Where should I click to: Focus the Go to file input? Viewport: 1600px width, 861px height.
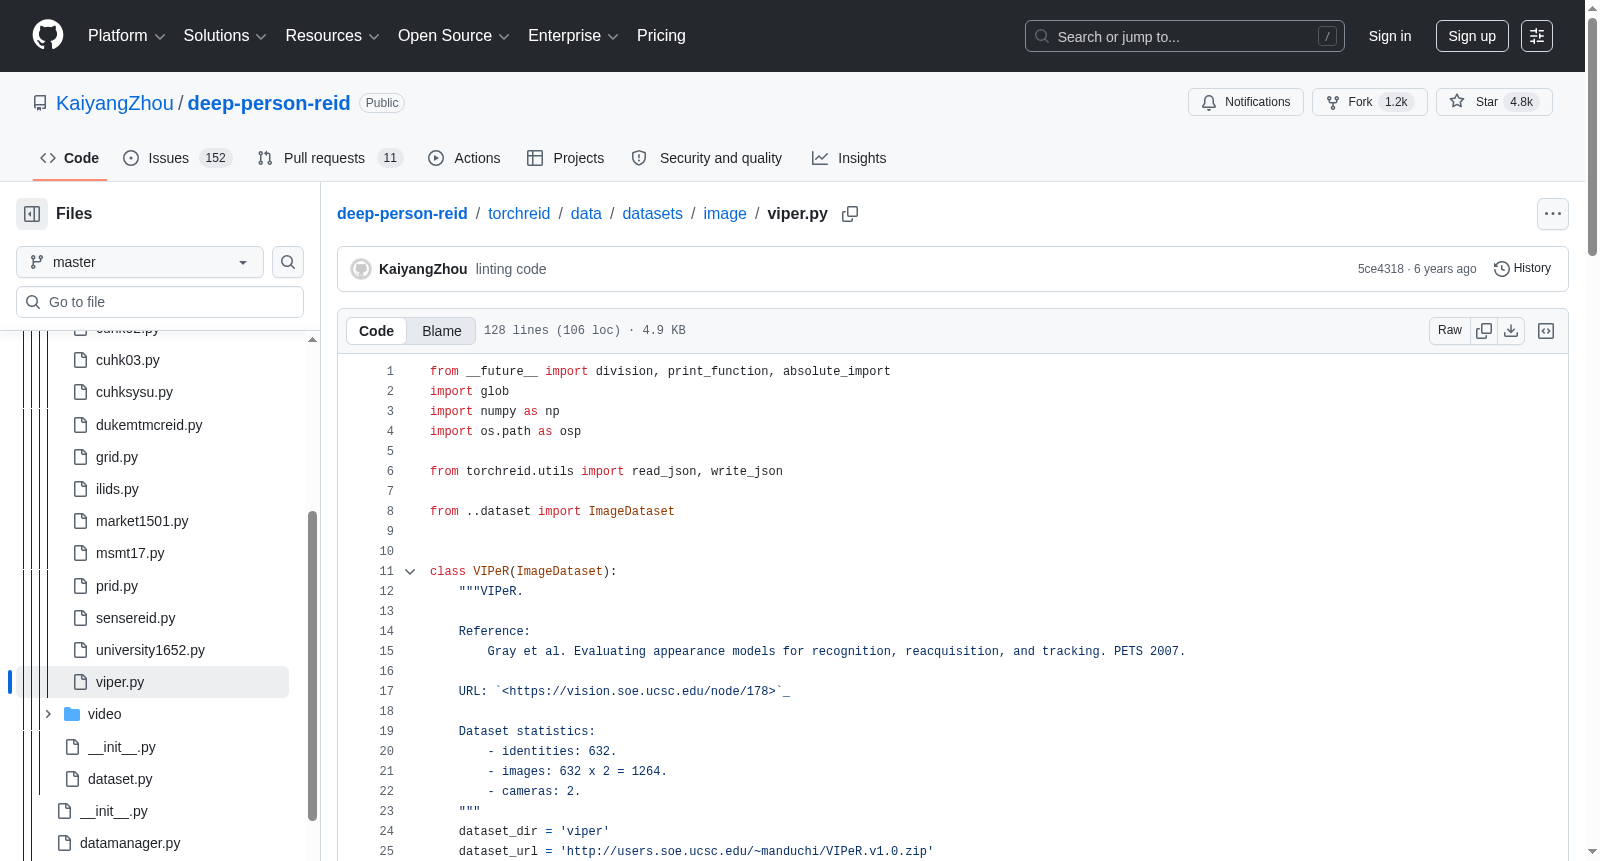pyautogui.click(x=160, y=302)
